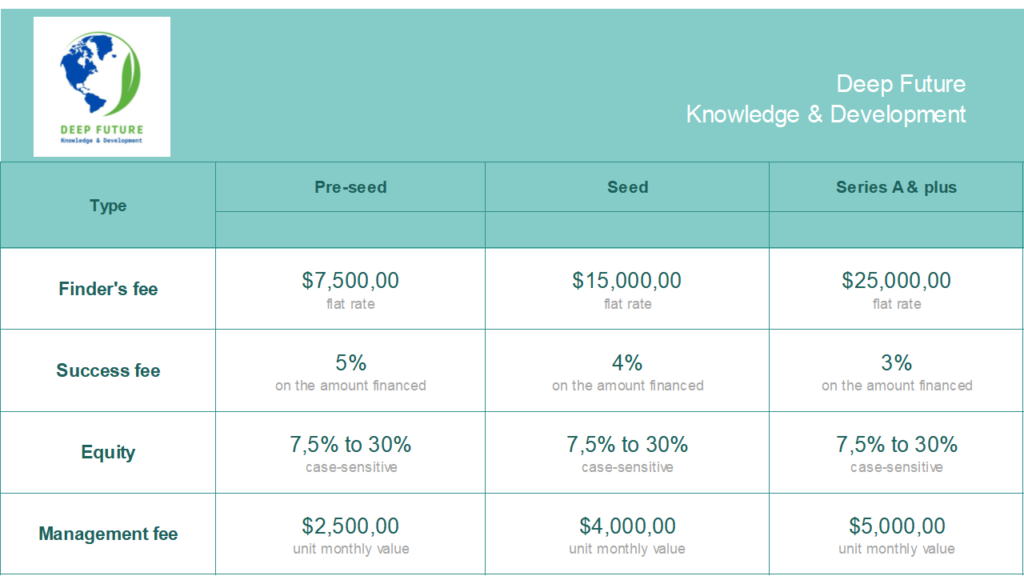Image resolution: width=1024 pixels, height=576 pixels.
Task: Click the Deep Future globe logo
Action: click(102, 87)
